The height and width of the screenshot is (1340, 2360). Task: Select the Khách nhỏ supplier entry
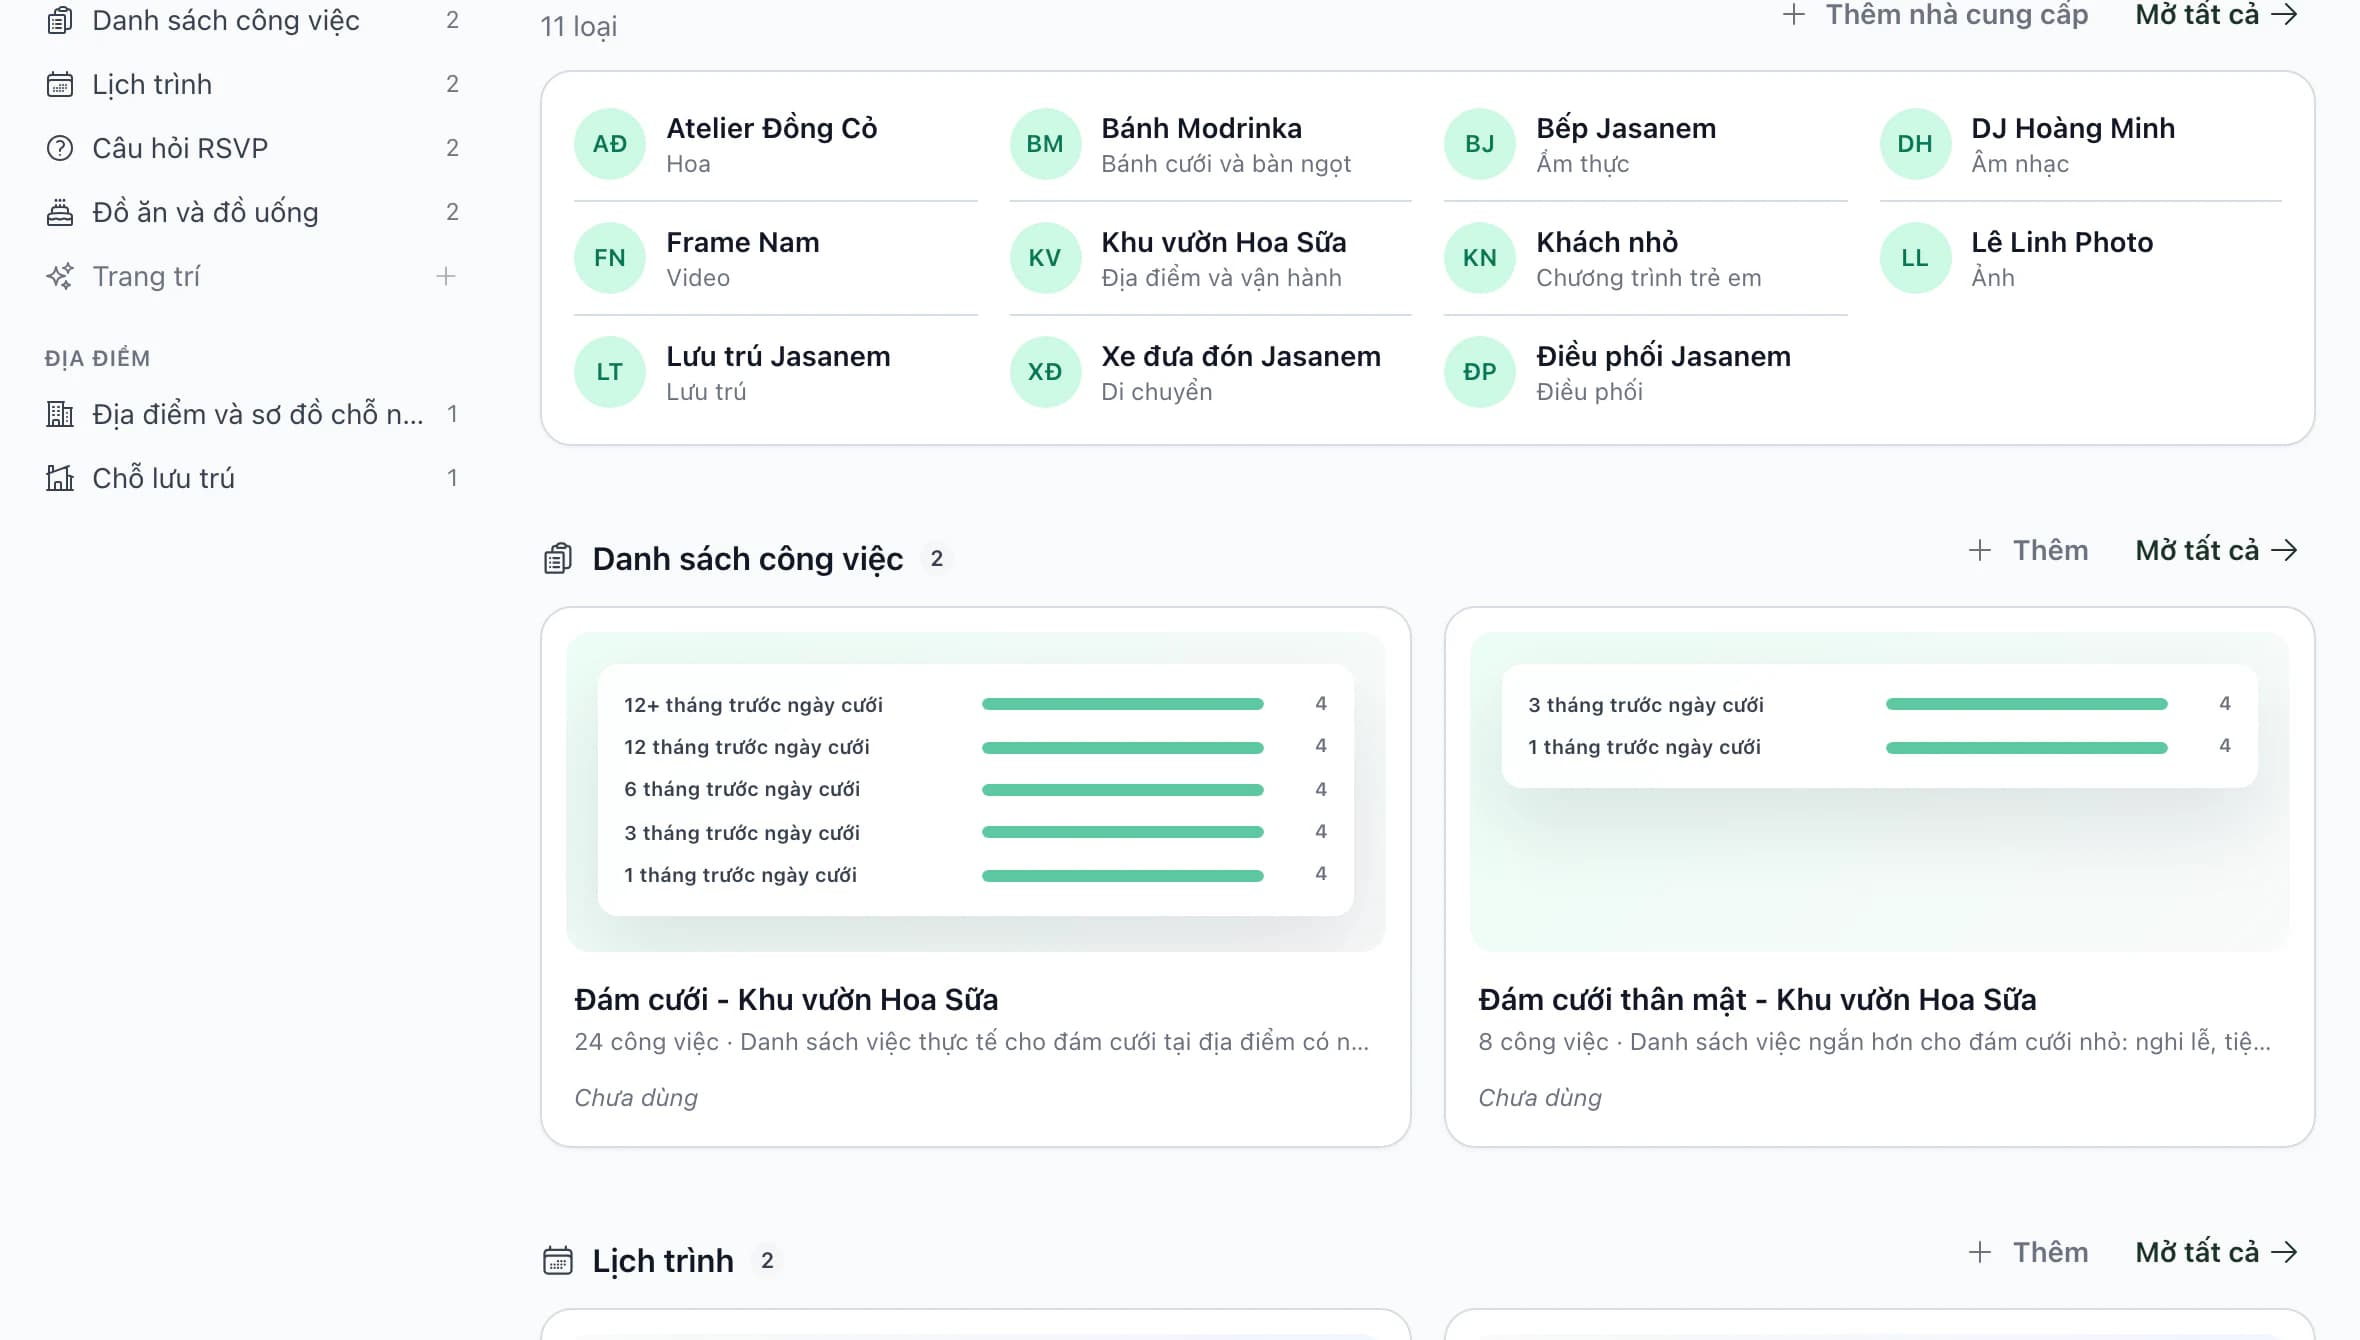pyautogui.click(x=1645, y=258)
